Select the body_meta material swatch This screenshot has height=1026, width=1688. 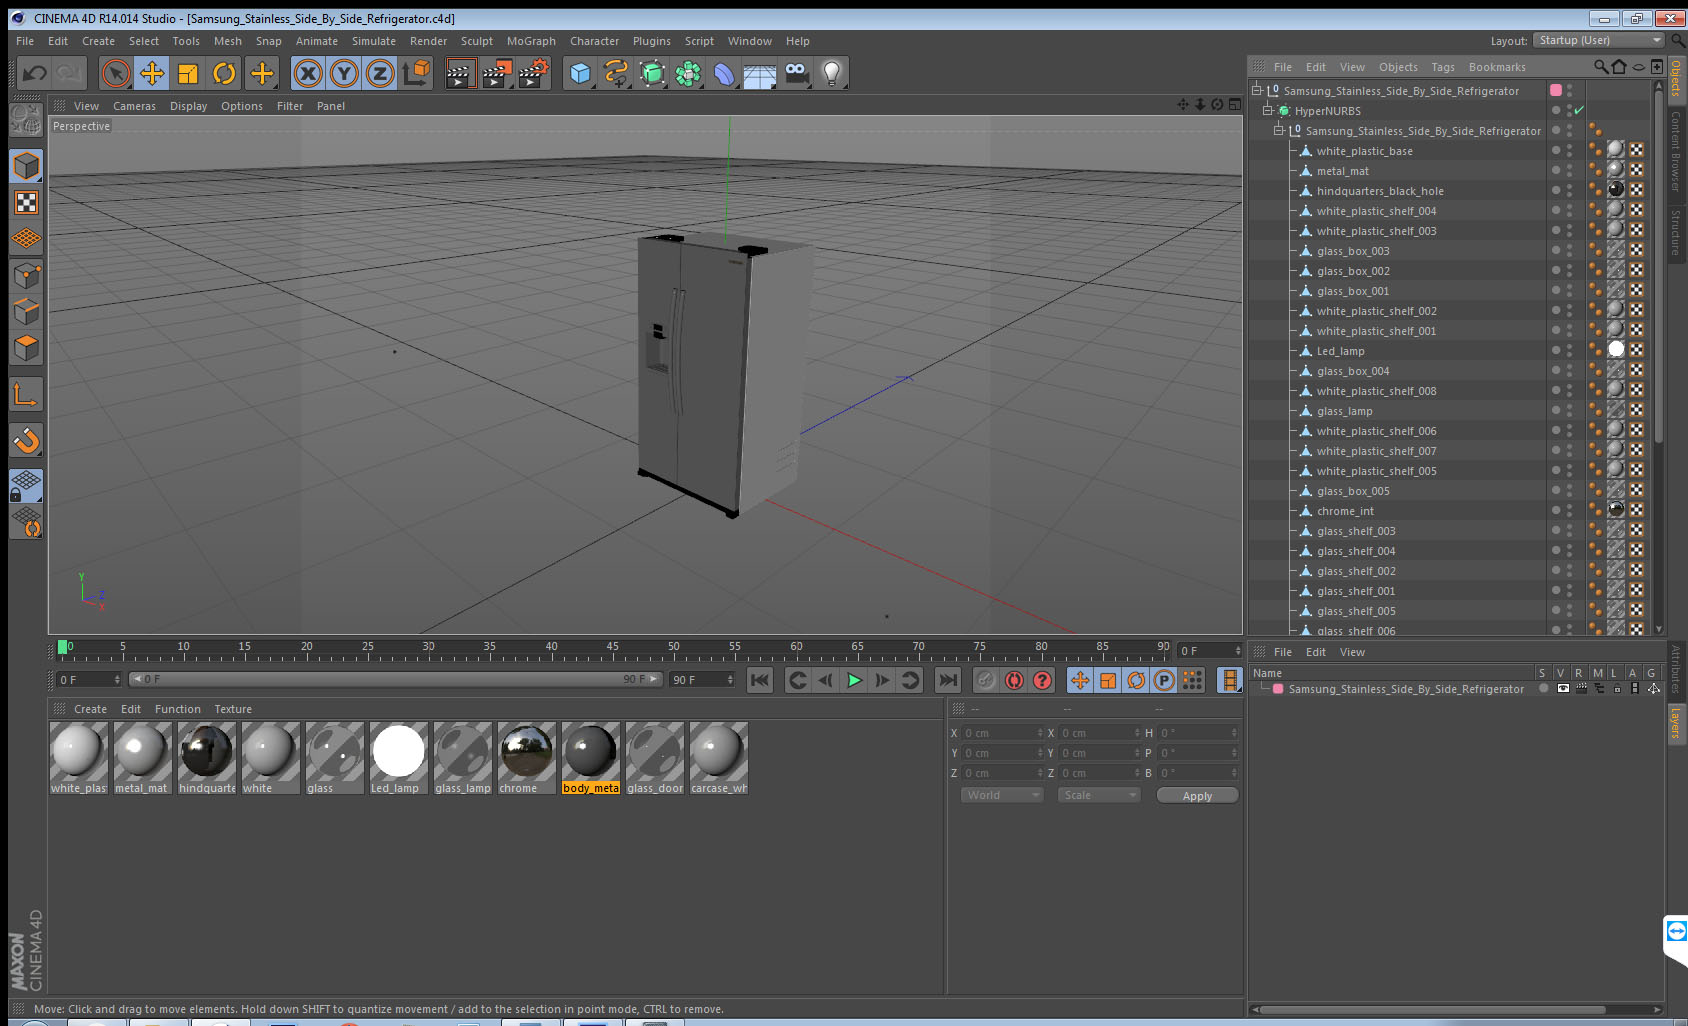[x=591, y=758]
